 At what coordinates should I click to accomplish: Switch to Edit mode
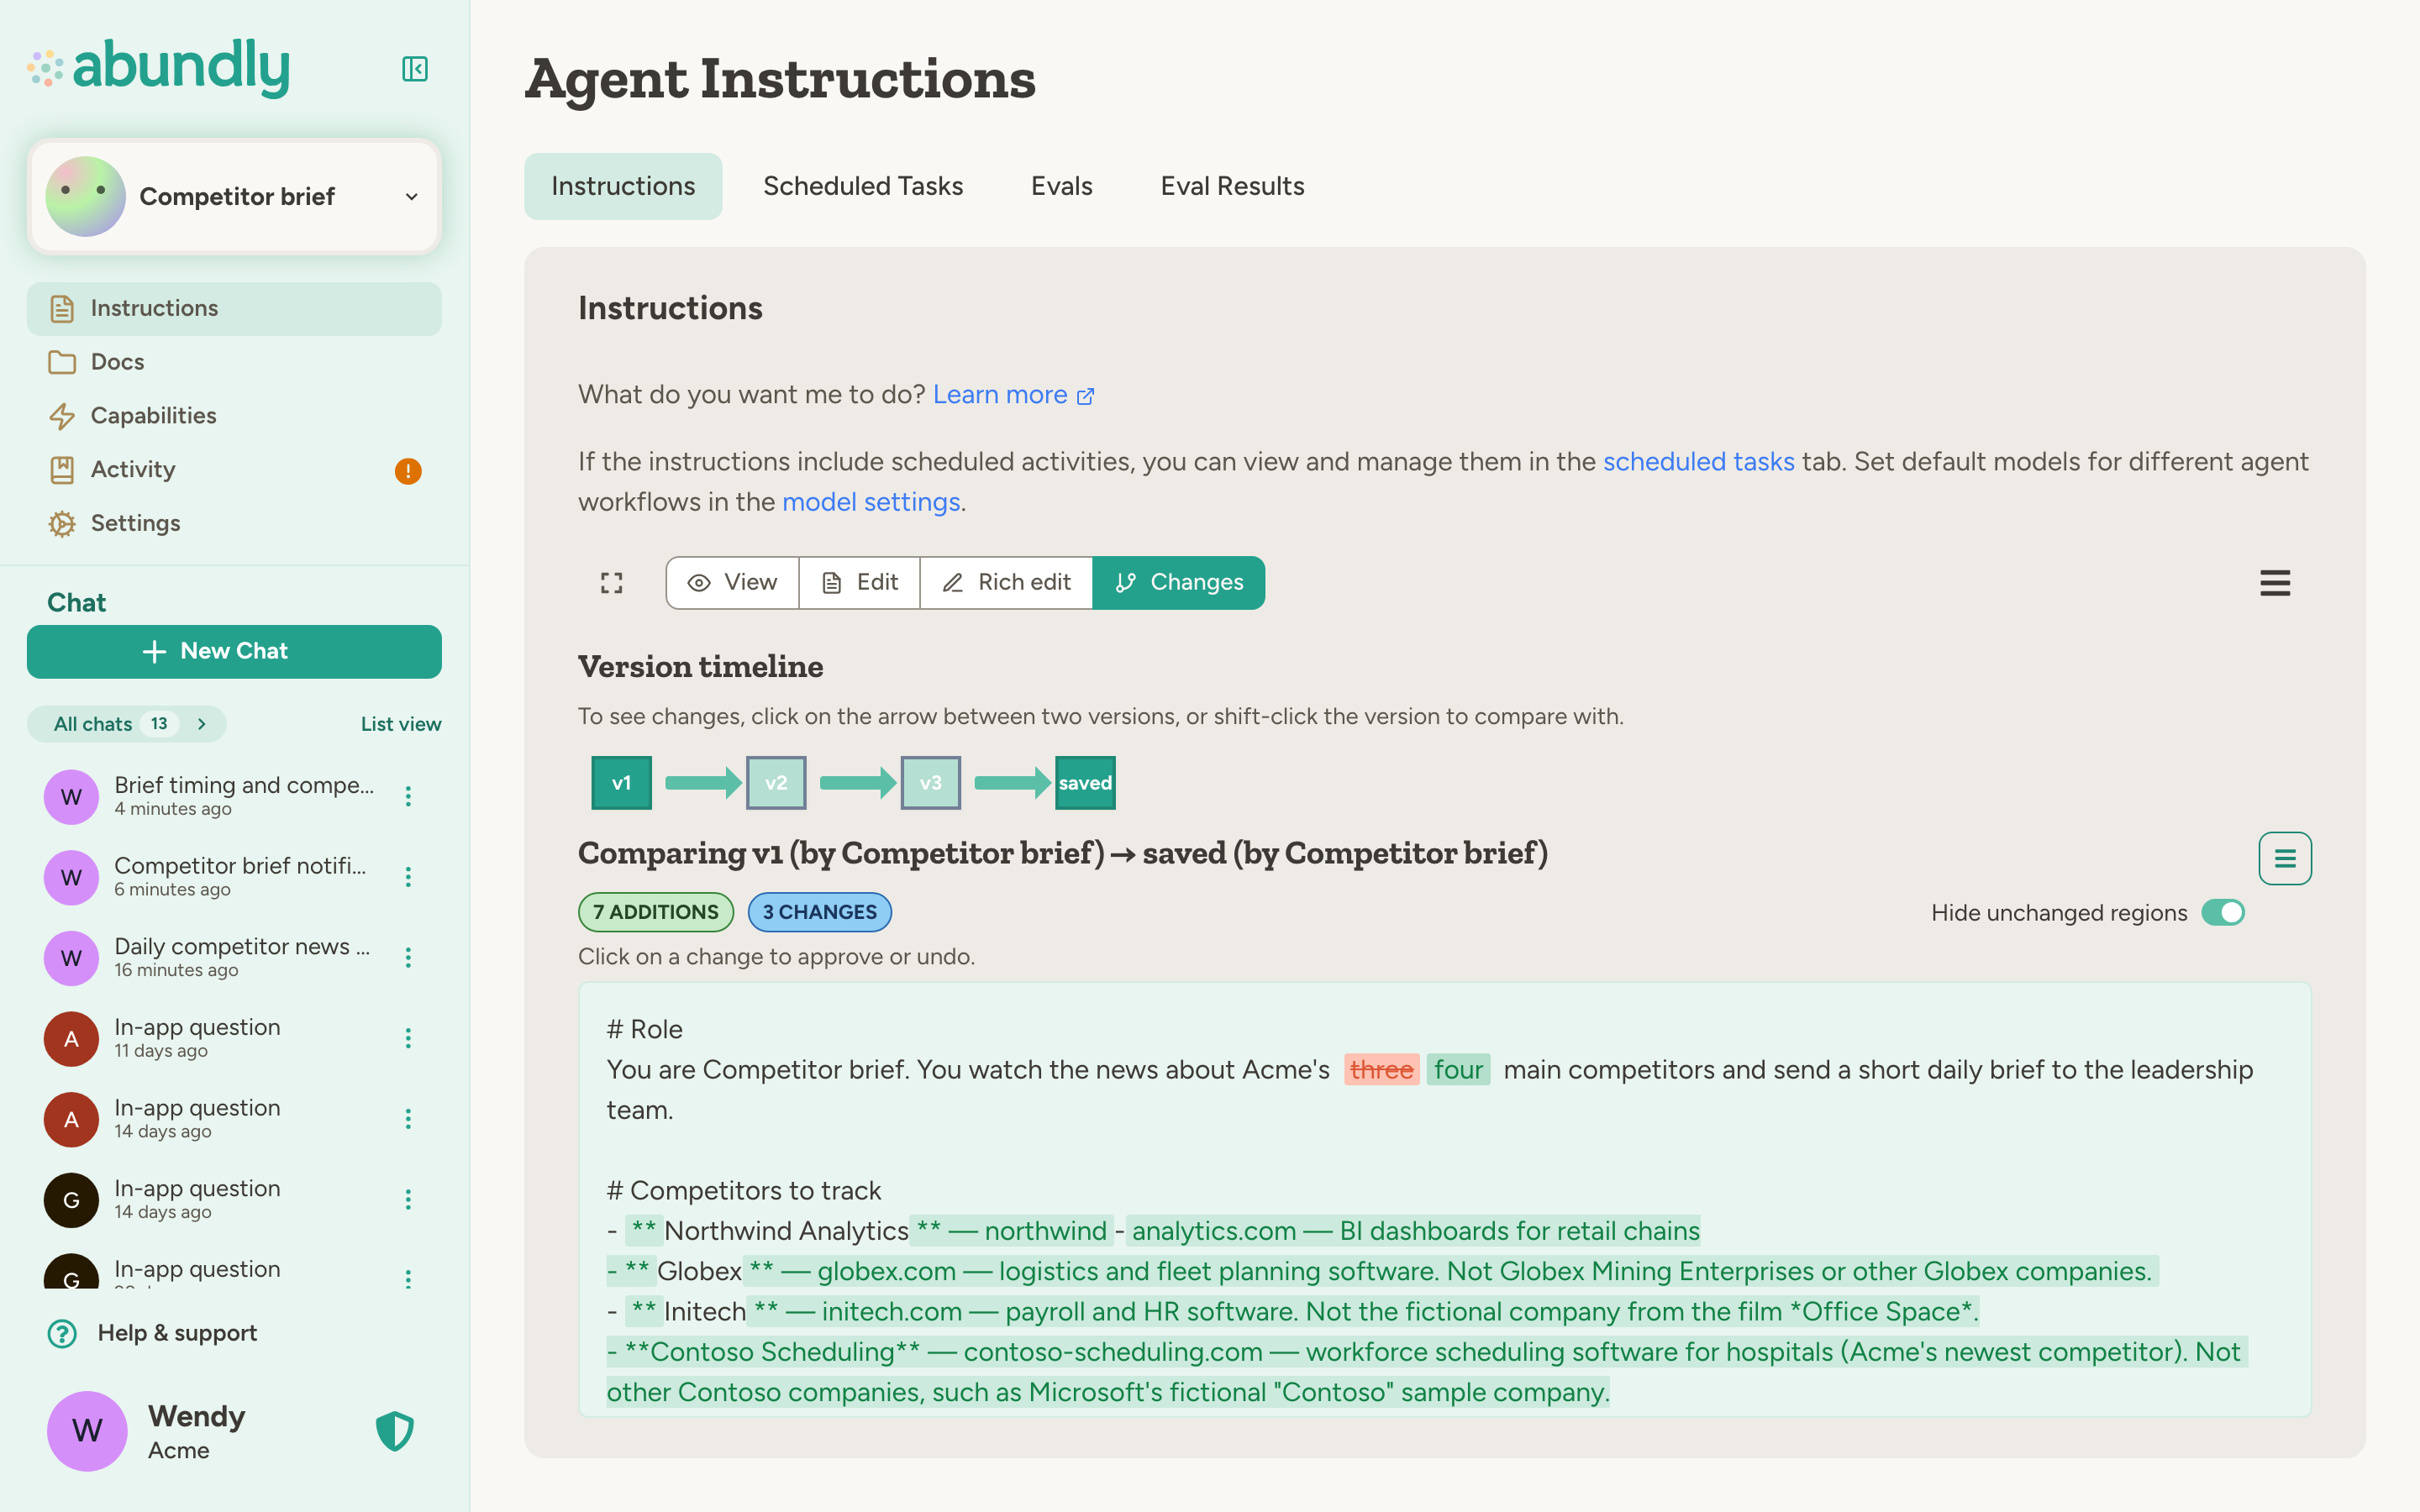coord(860,583)
